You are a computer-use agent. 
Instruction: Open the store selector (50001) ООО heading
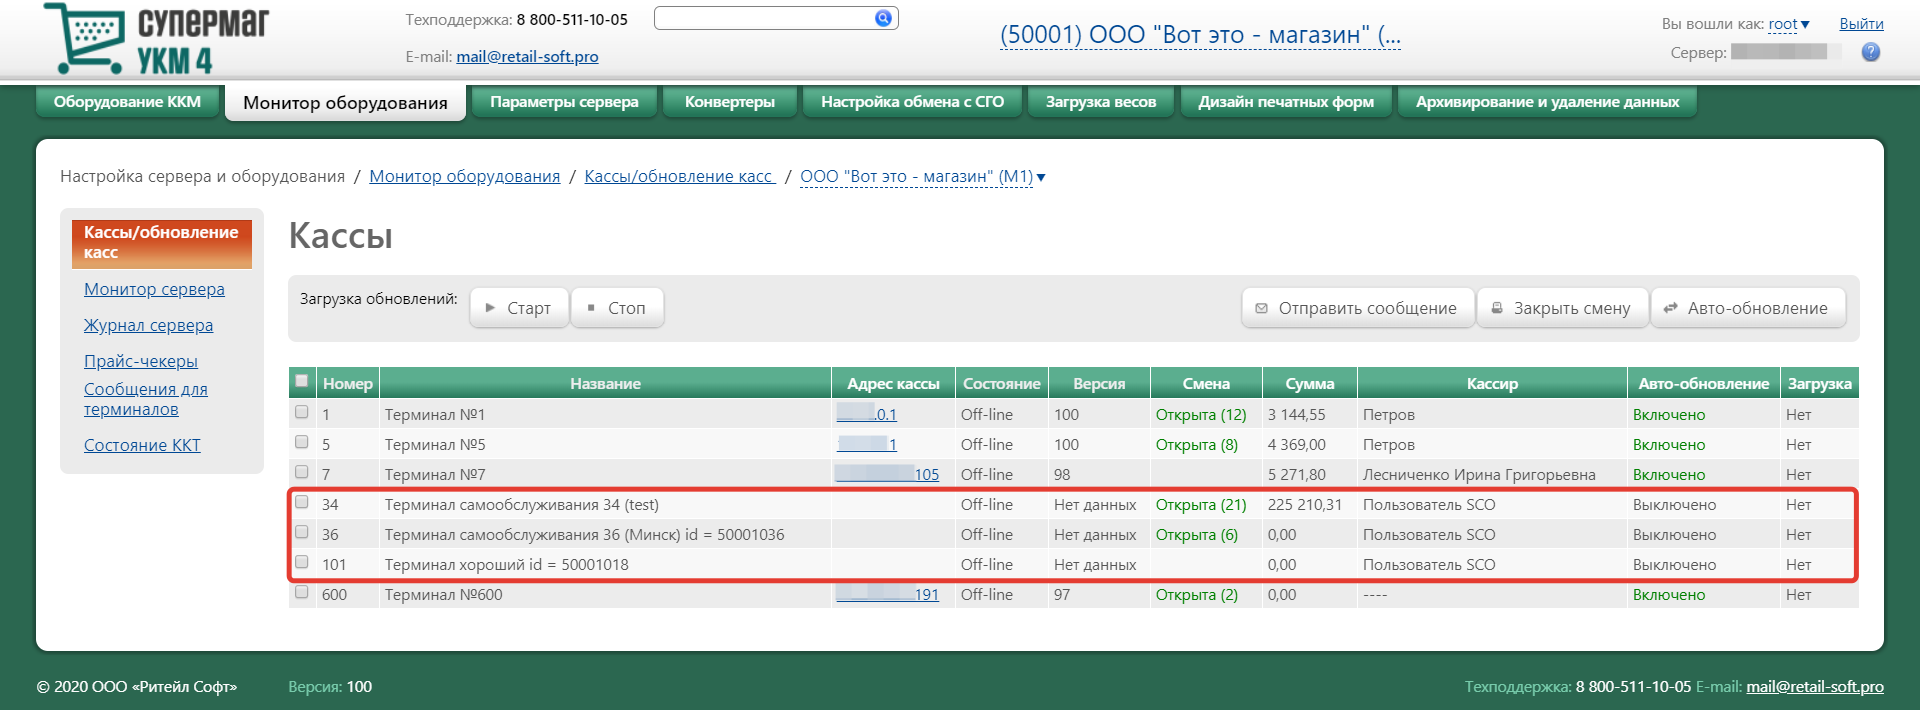tap(1200, 35)
